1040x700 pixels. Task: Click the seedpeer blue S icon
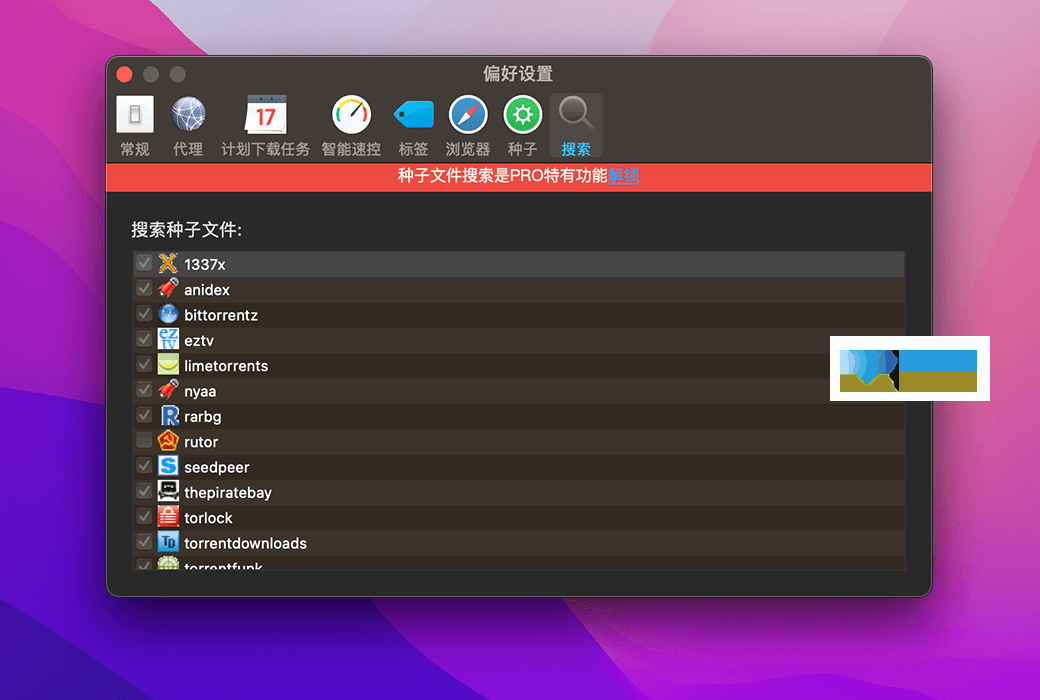[168, 466]
